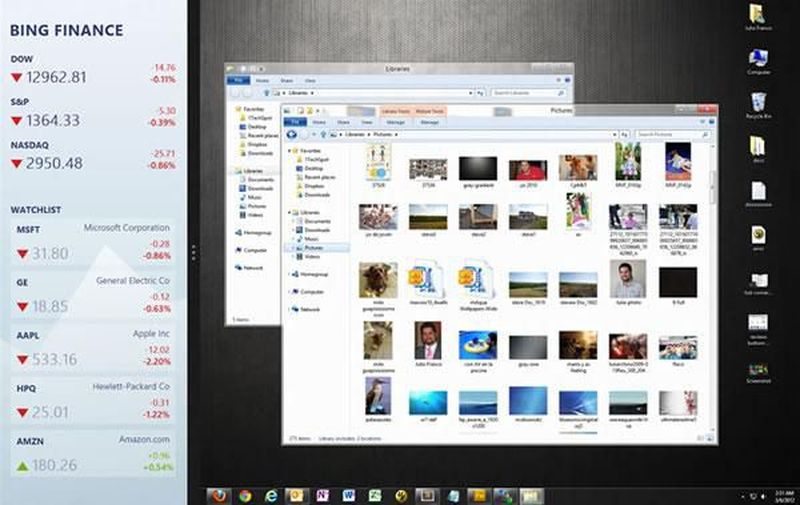Select Pictures in the Libraries tree
Screen dimensions: 800x505
click(x=313, y=246)
